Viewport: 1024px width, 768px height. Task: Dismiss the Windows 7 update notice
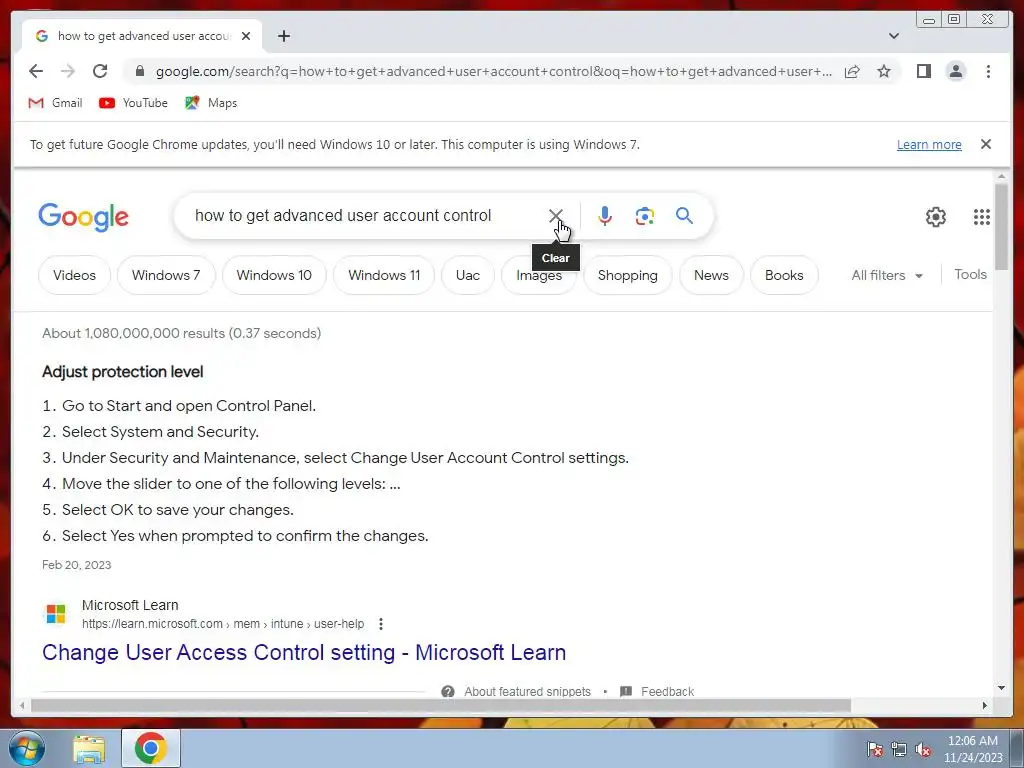point(985,144)
